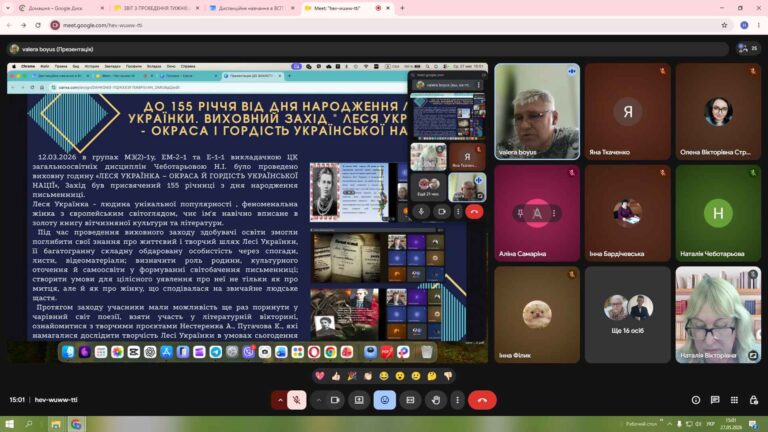Click the meet.google.com address bar
The width and height of the screenshot is (768, 432).
pos(389,25)
